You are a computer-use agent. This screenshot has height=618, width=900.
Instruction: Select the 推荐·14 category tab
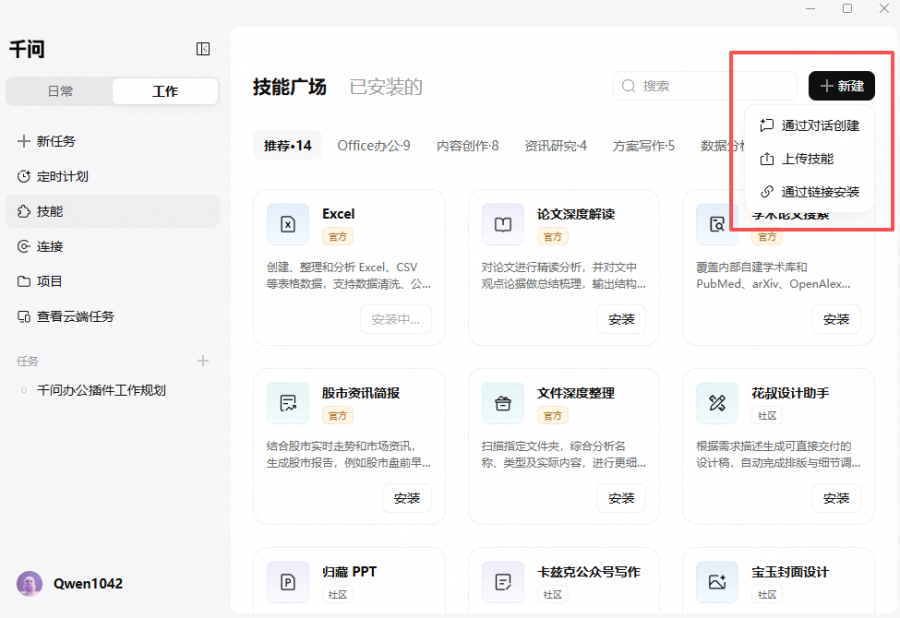pyautogui.click(x=288, y=146)
